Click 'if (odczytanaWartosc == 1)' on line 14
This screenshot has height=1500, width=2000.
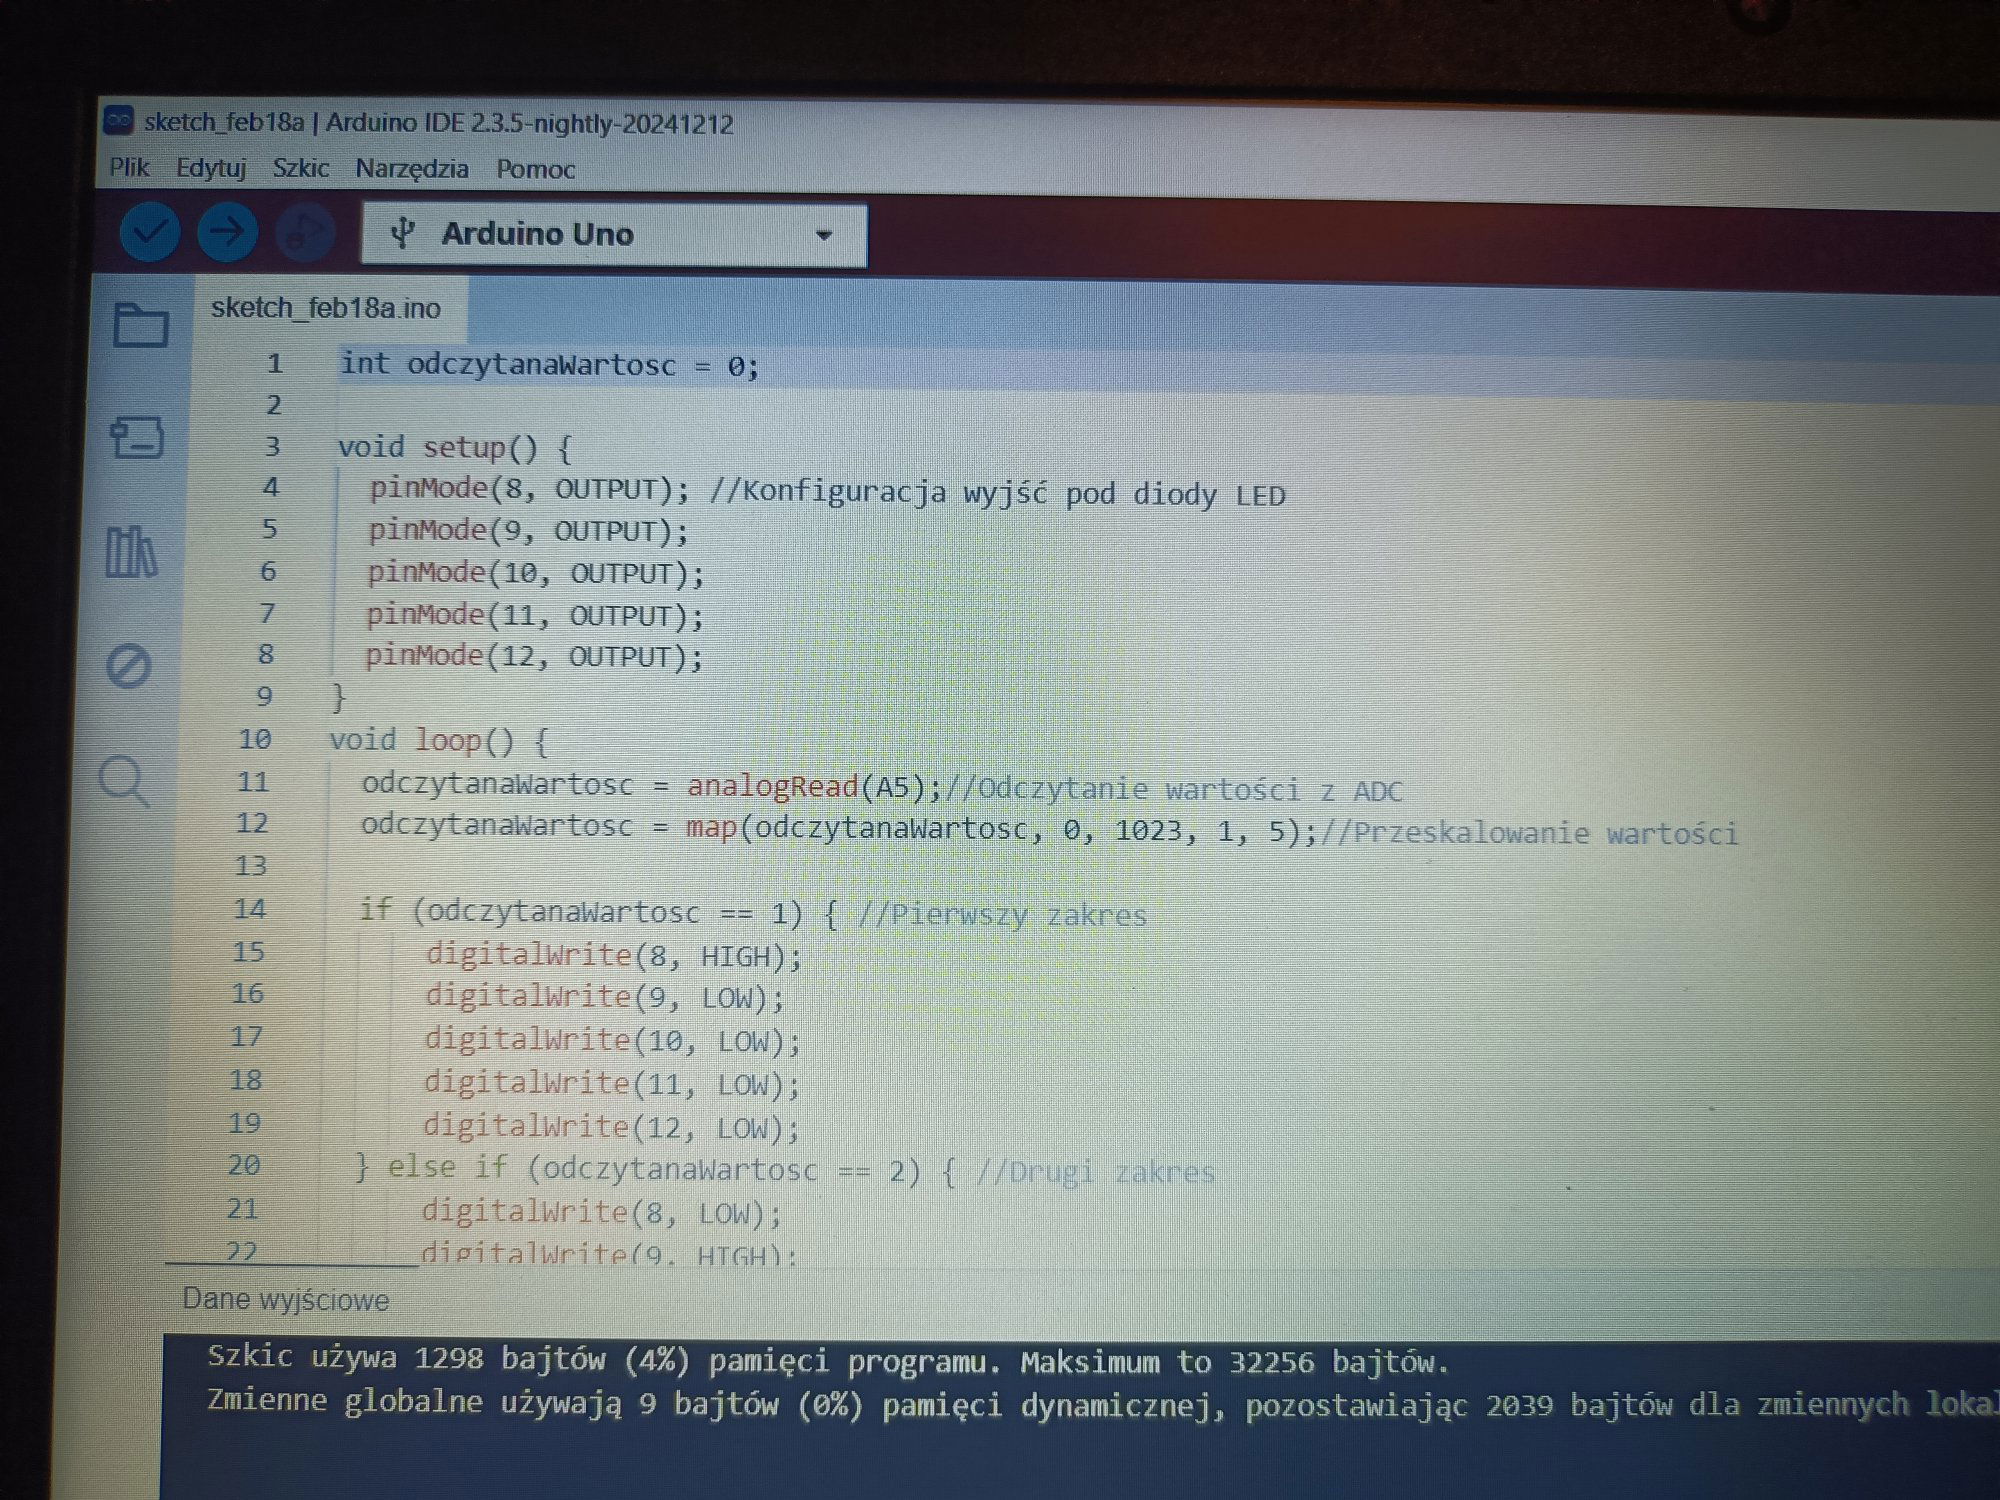pyautogui.click(x=581, y=911)
